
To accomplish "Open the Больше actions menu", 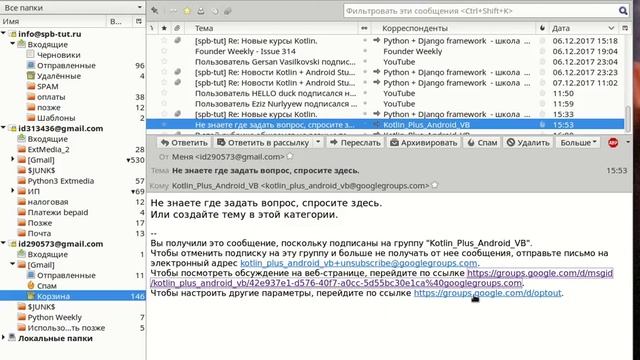I will click(x=578, y=143).
